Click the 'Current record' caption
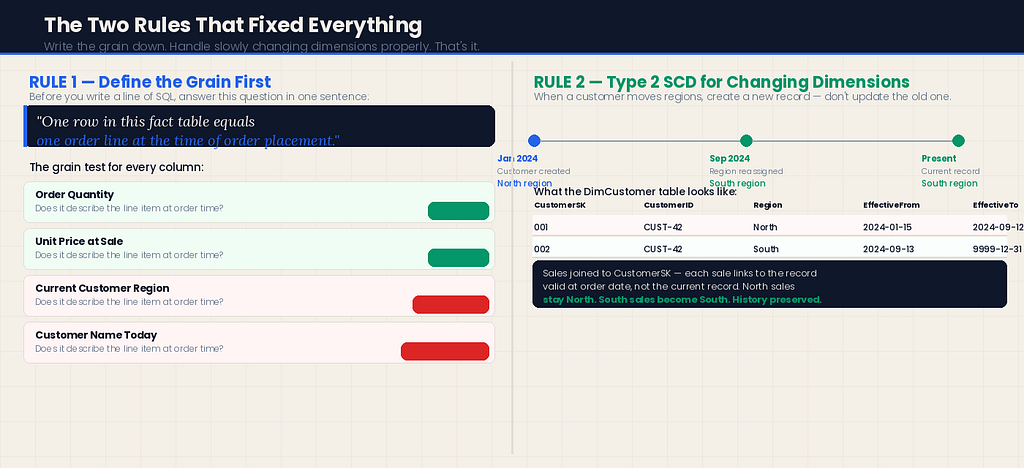The image size is (1024, 468). [x=950, y=171]
